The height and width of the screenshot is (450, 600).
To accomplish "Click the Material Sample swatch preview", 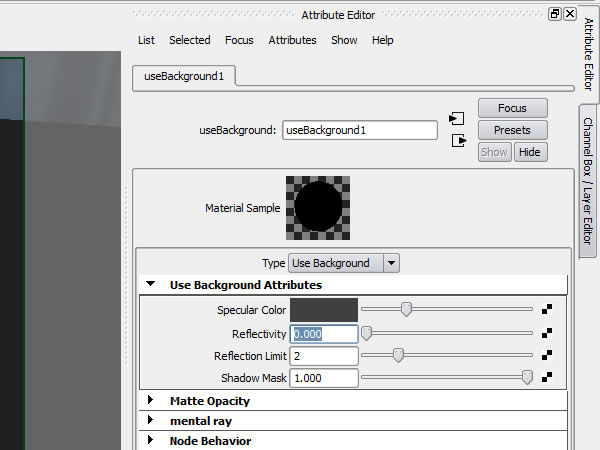I will [x=318, y=208].
